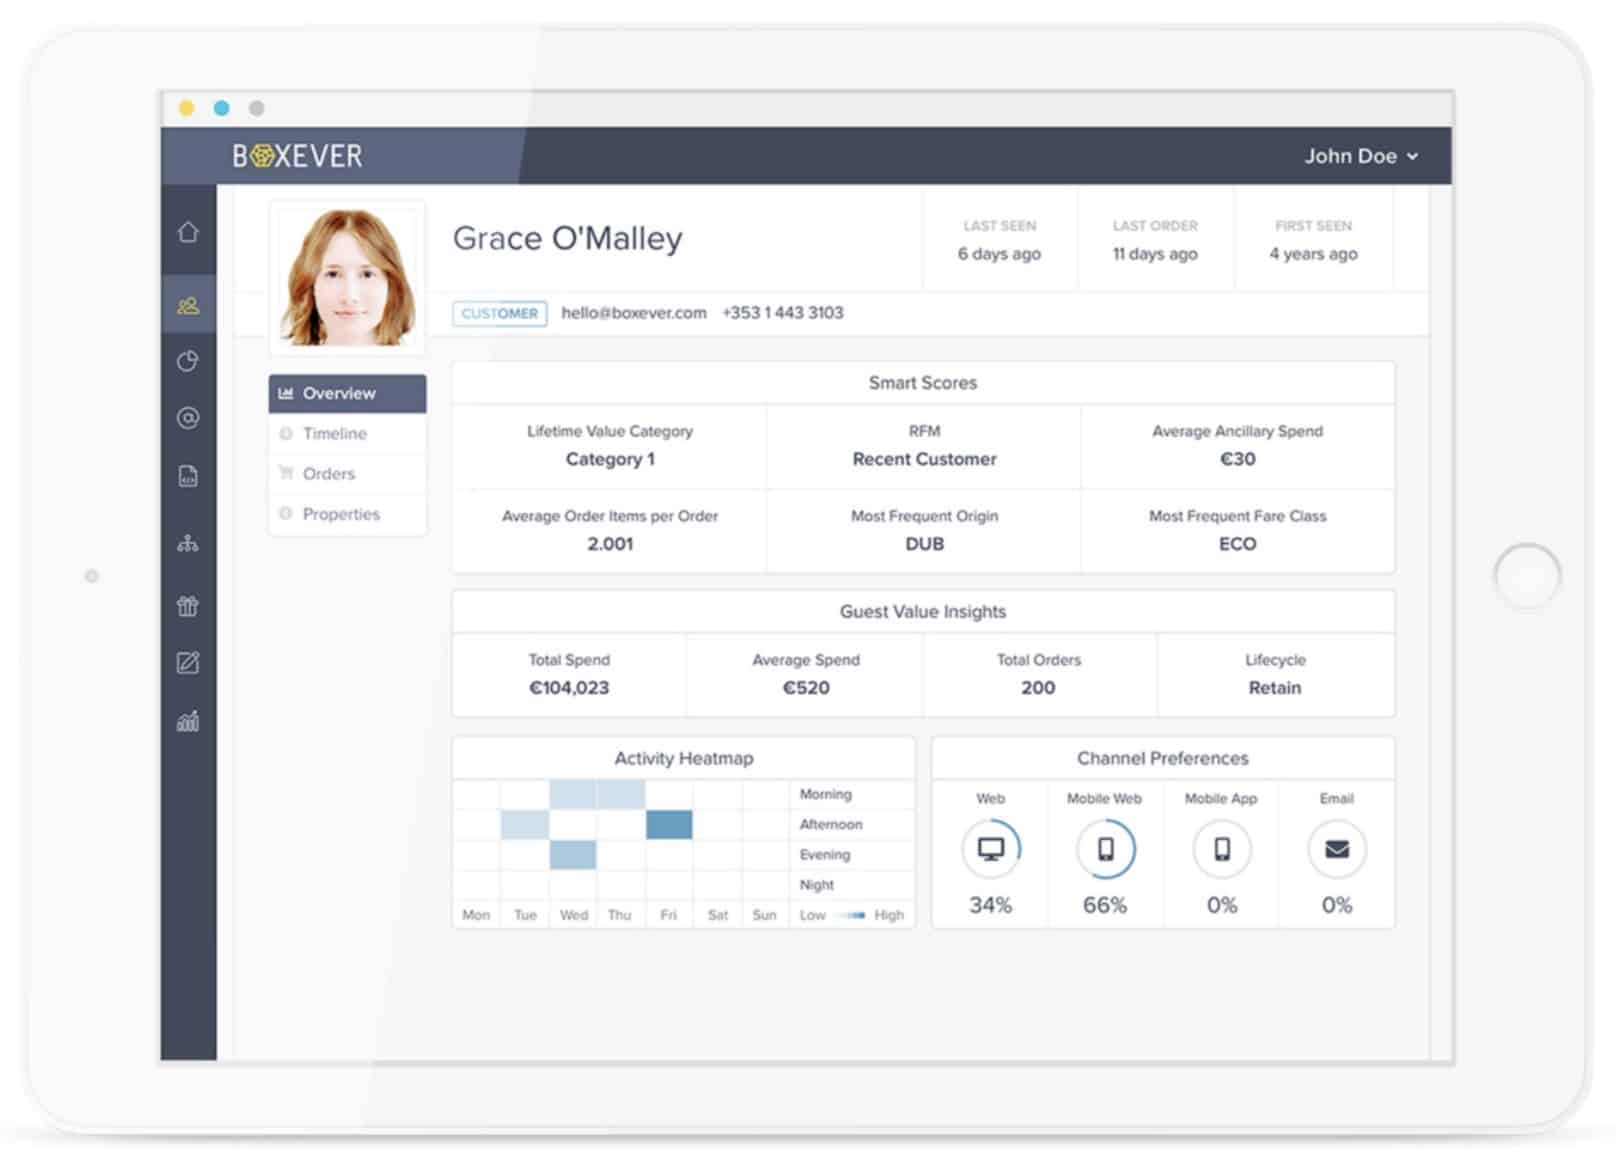The height and width of the screenshot is (1162, 1616).
Task: Click the 66% Mobile Web percentage
Action: tap(1105, 905)
